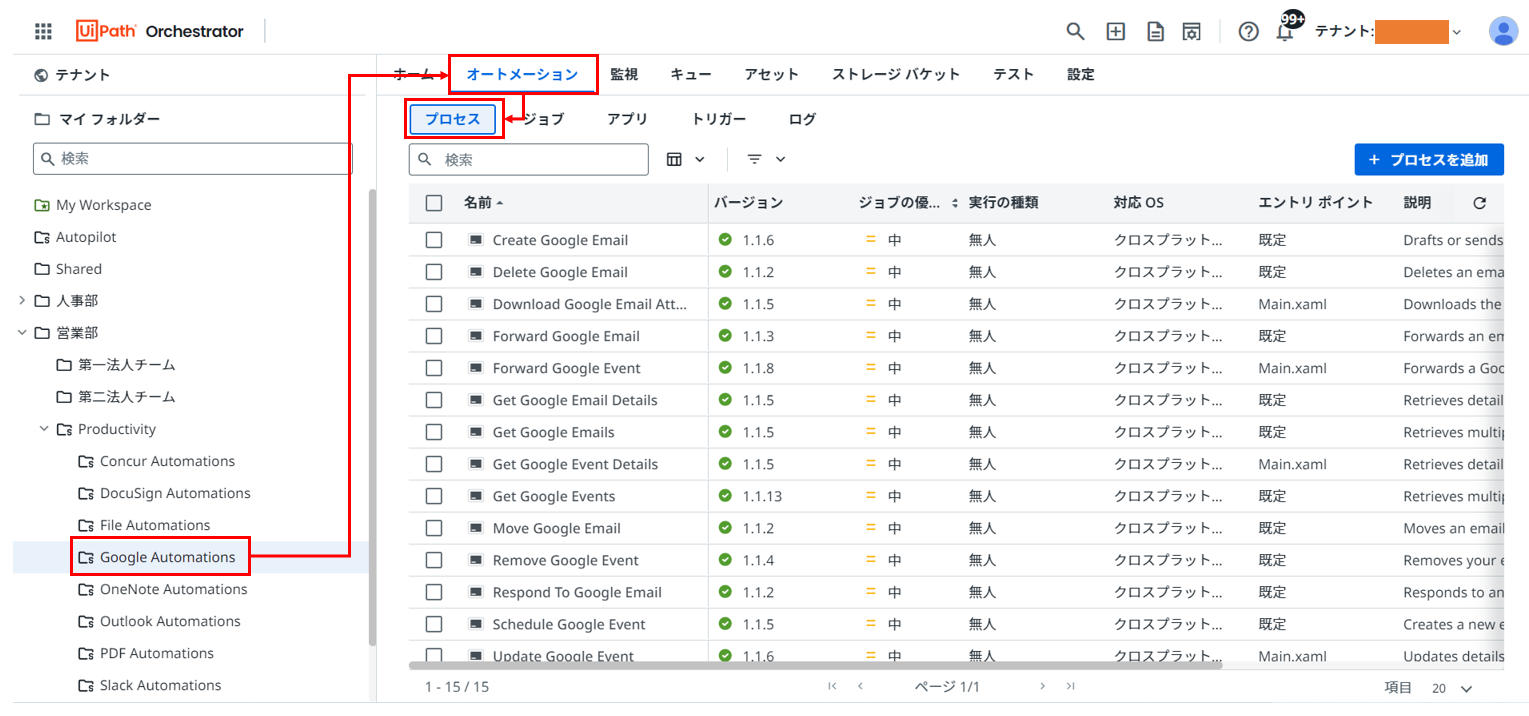
Task: Open global search magnifier in header
Action: point(1075,31)
